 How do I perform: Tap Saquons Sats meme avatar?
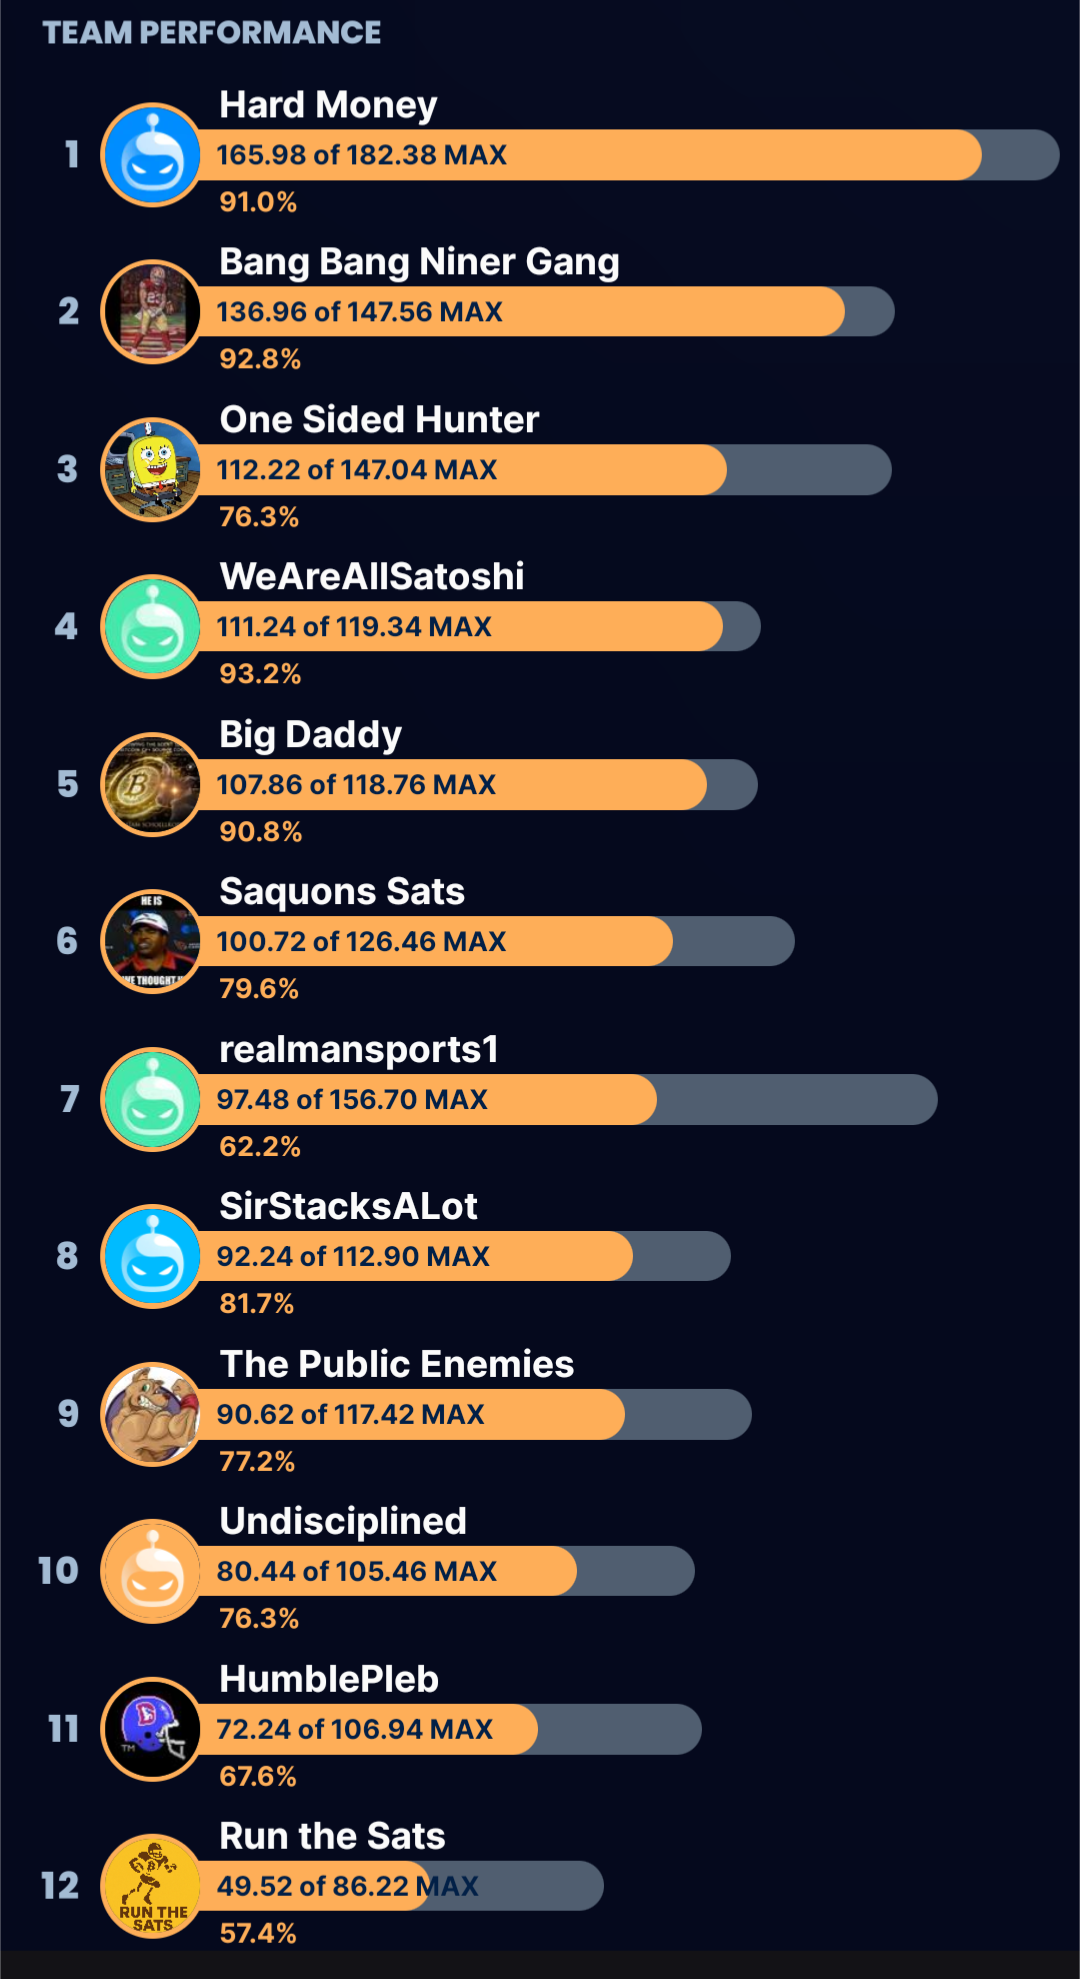coord(152,941)
